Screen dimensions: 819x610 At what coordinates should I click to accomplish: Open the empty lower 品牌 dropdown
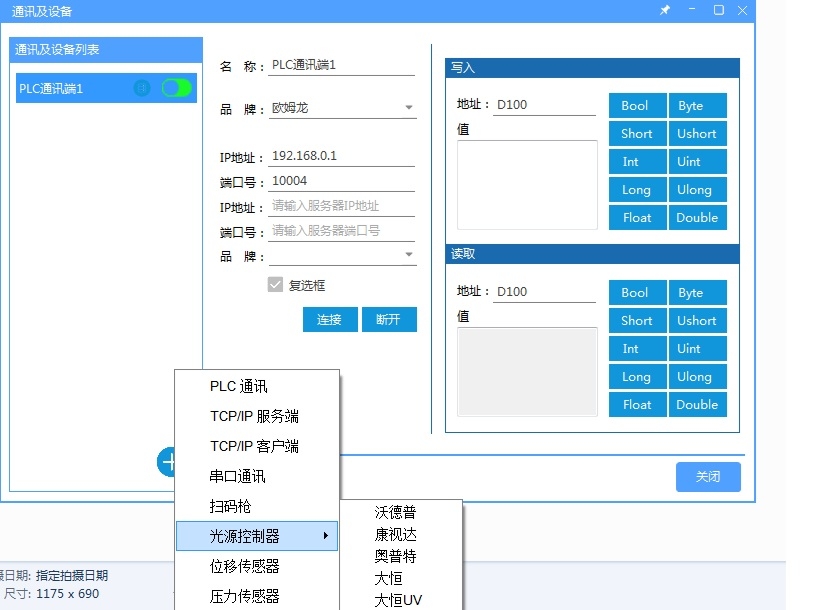tap(343, 255)
